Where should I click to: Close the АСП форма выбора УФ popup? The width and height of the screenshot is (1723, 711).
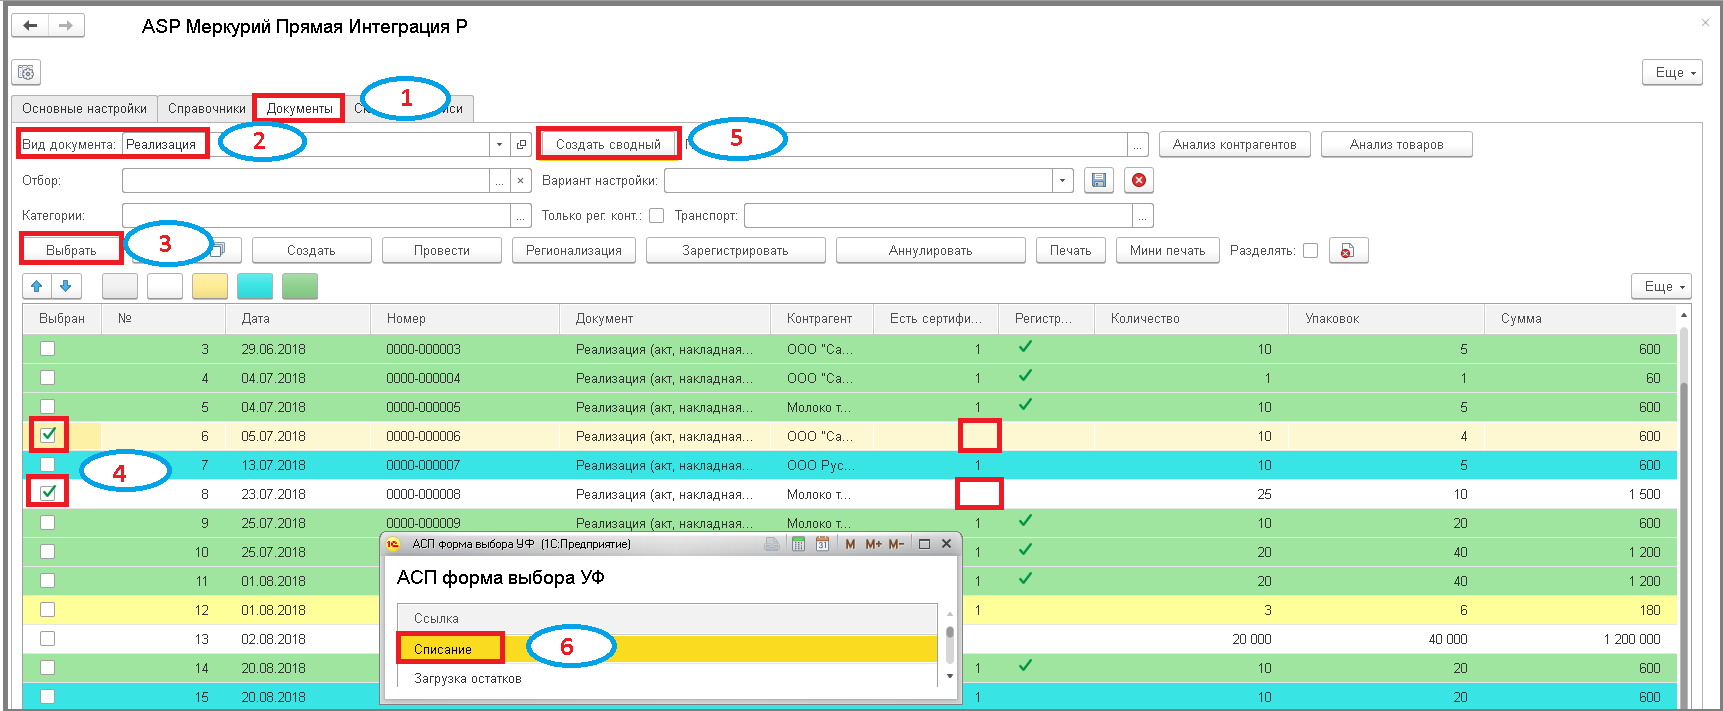click(946, 544)
